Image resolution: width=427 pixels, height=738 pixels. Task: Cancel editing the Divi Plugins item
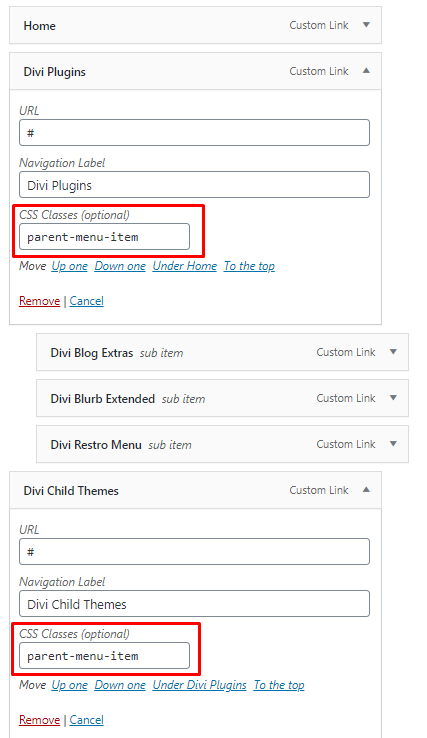(87, 301)
